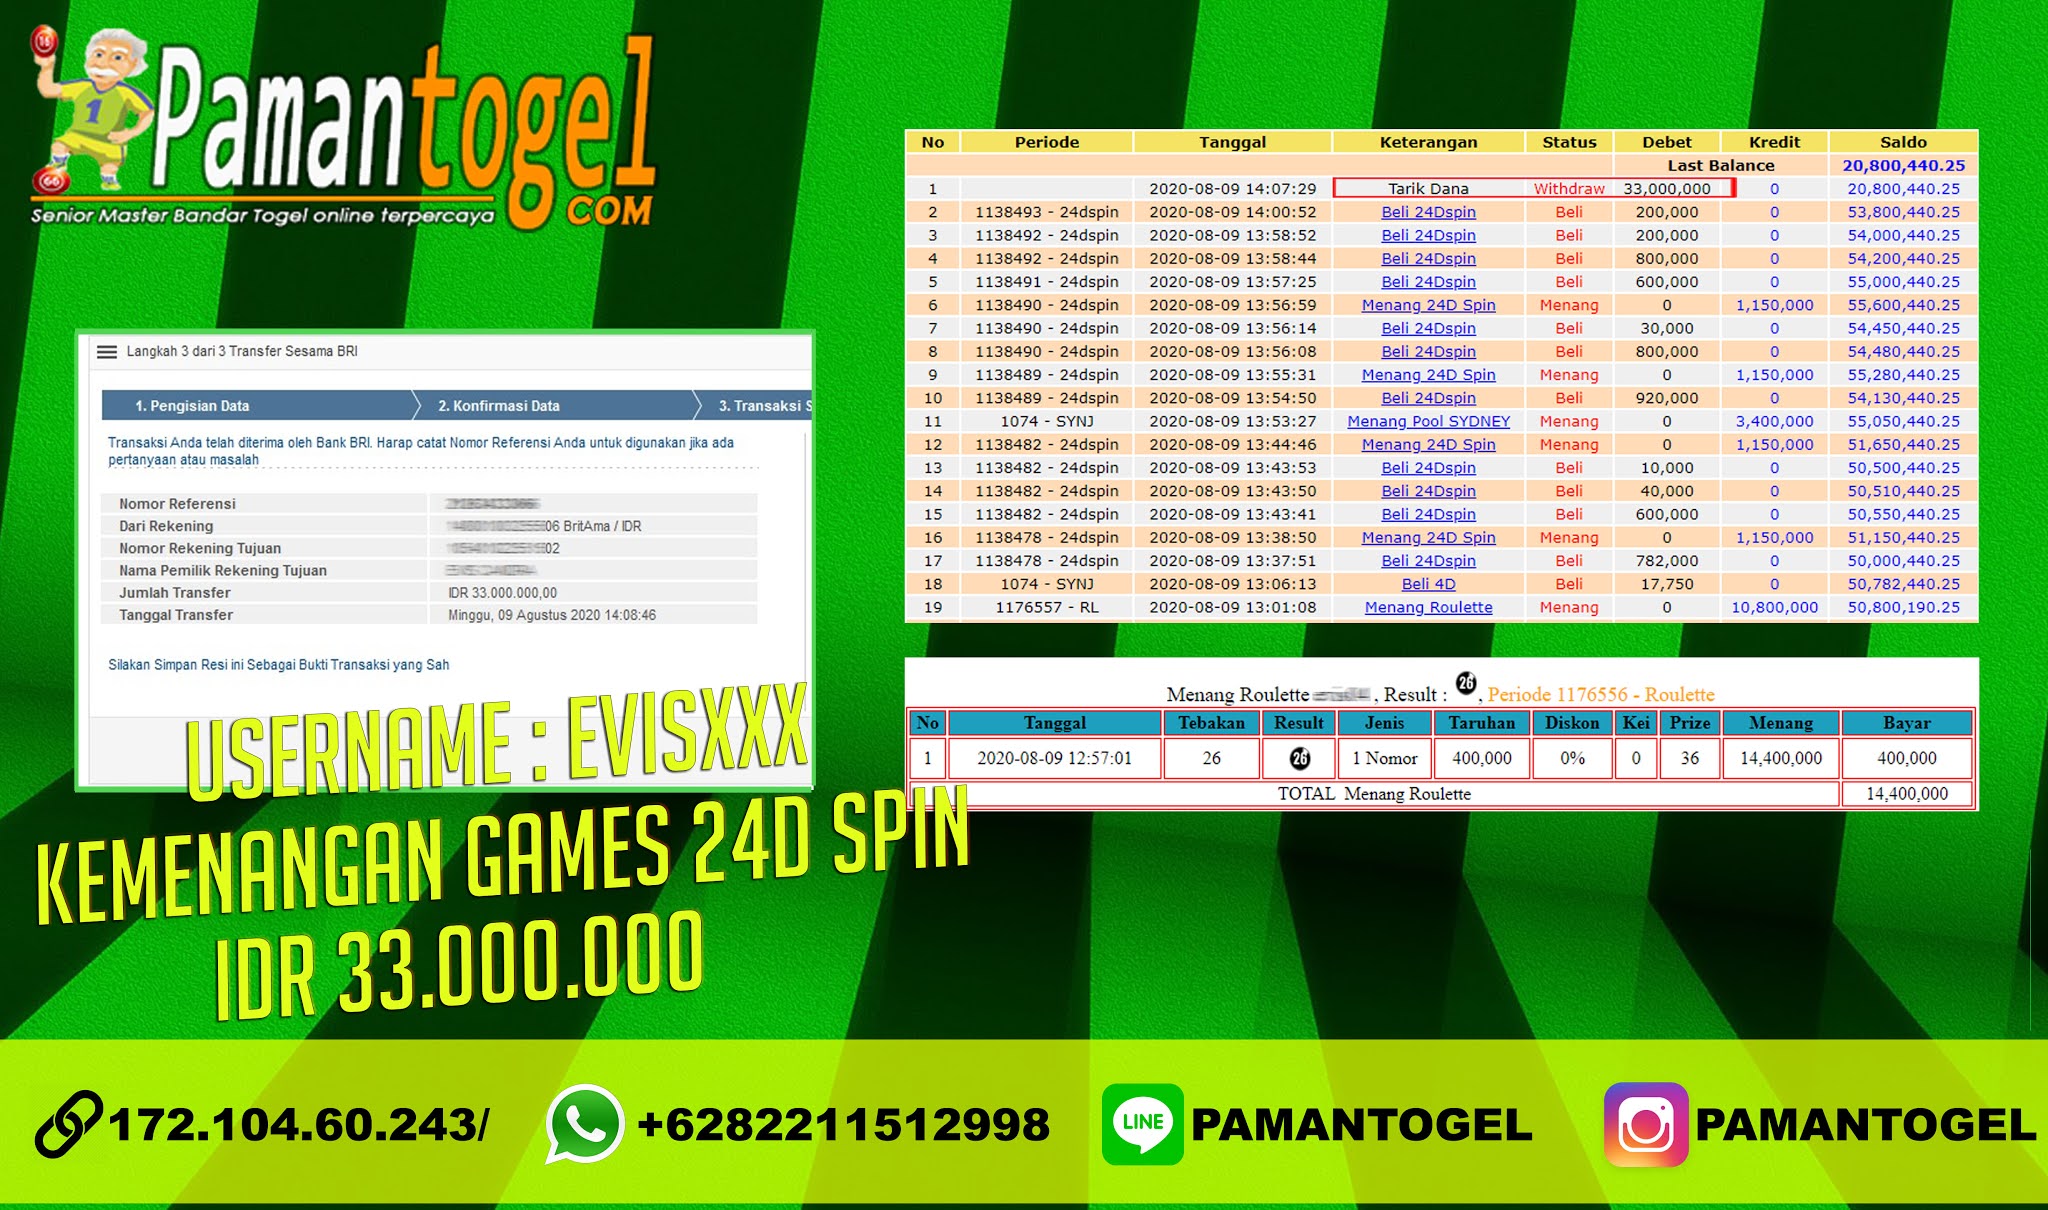Screen dimensions: 2048x1210
Task: Click 'Menang 24D Spin' link in row 6
Action: [1428, 305]
